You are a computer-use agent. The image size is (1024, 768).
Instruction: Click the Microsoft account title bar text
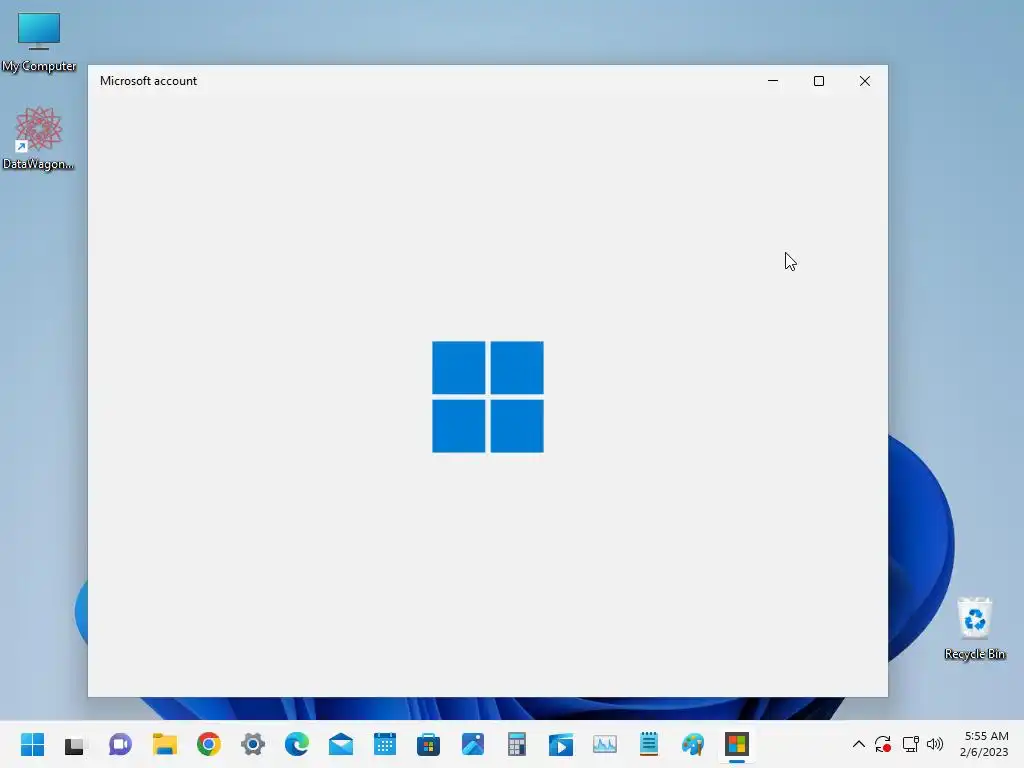point(148,81)
